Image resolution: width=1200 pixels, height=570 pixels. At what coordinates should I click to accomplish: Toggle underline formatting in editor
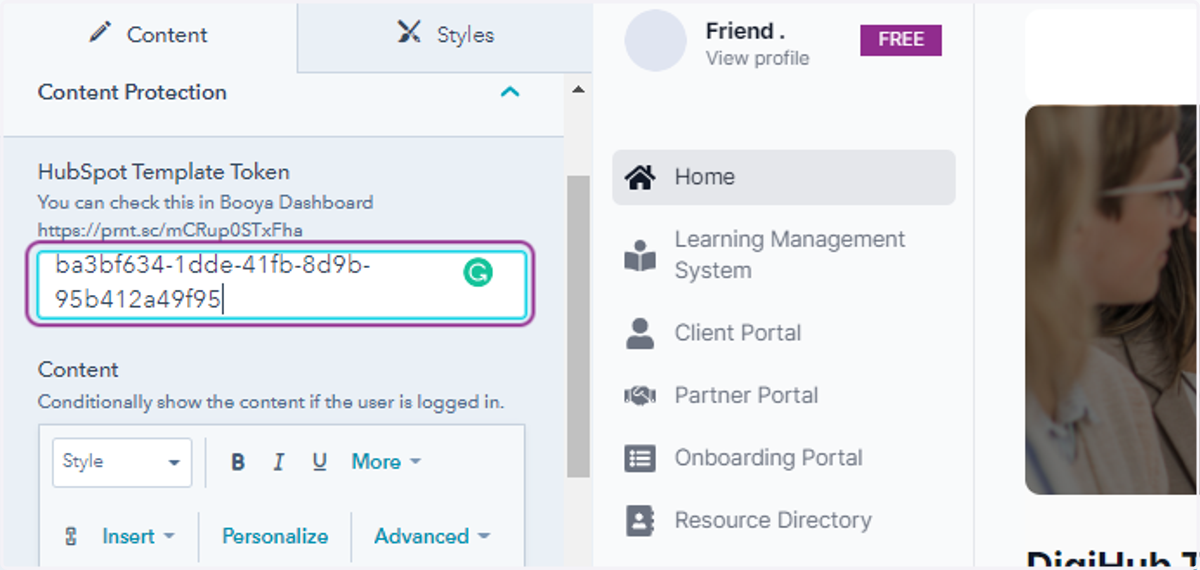click(x=319, y=462)
